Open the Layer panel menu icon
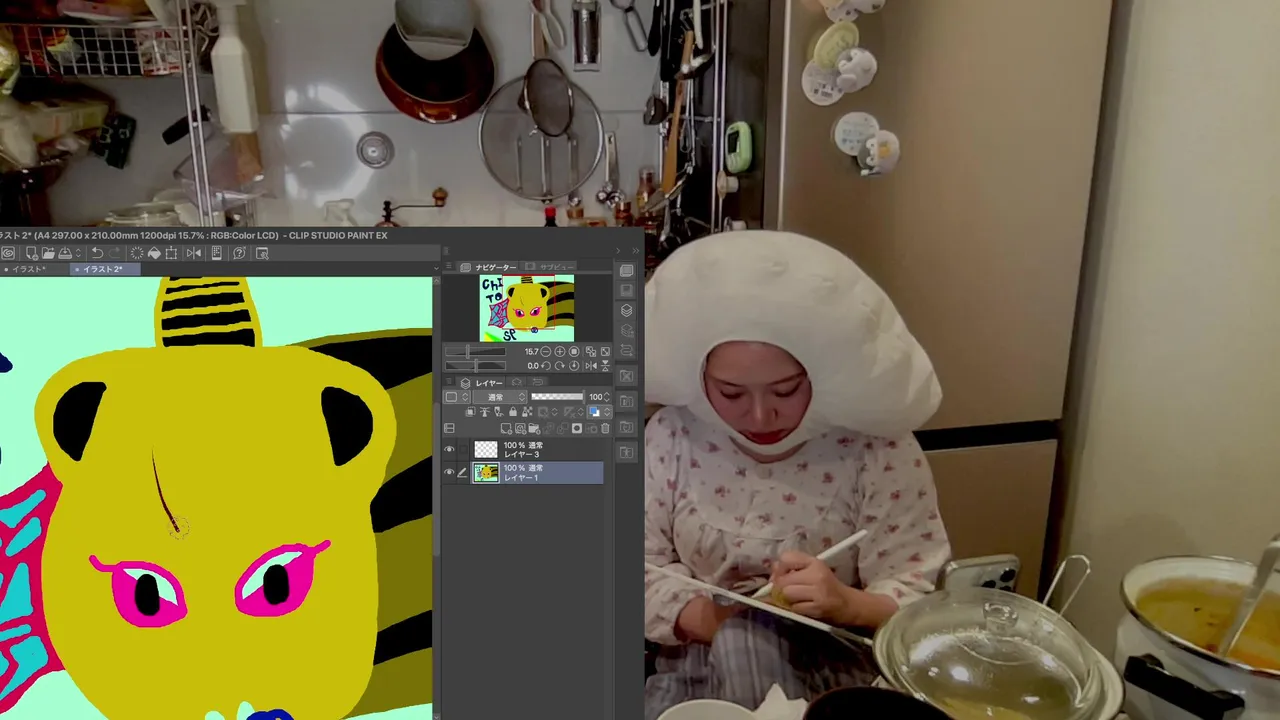 click(x=449, y=381)
